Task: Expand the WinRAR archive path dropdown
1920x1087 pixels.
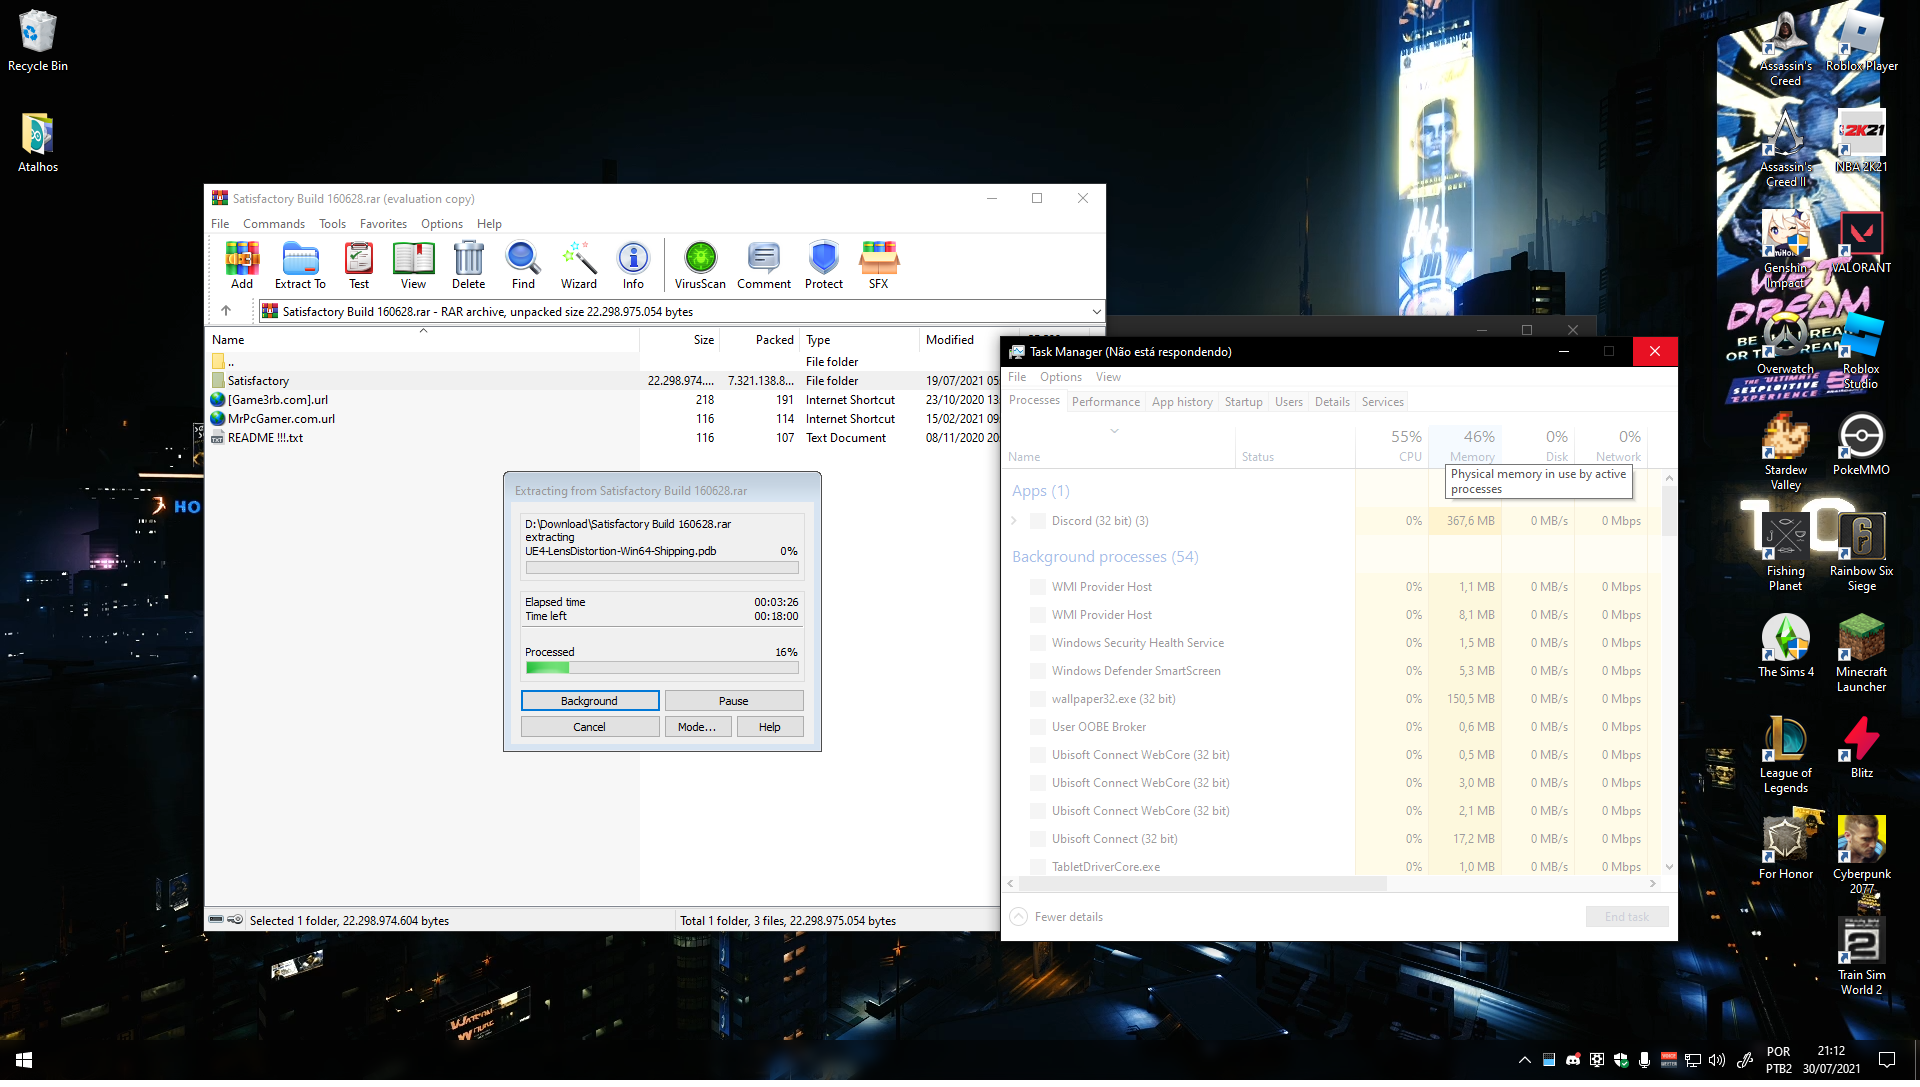Action: [1096, 312]
